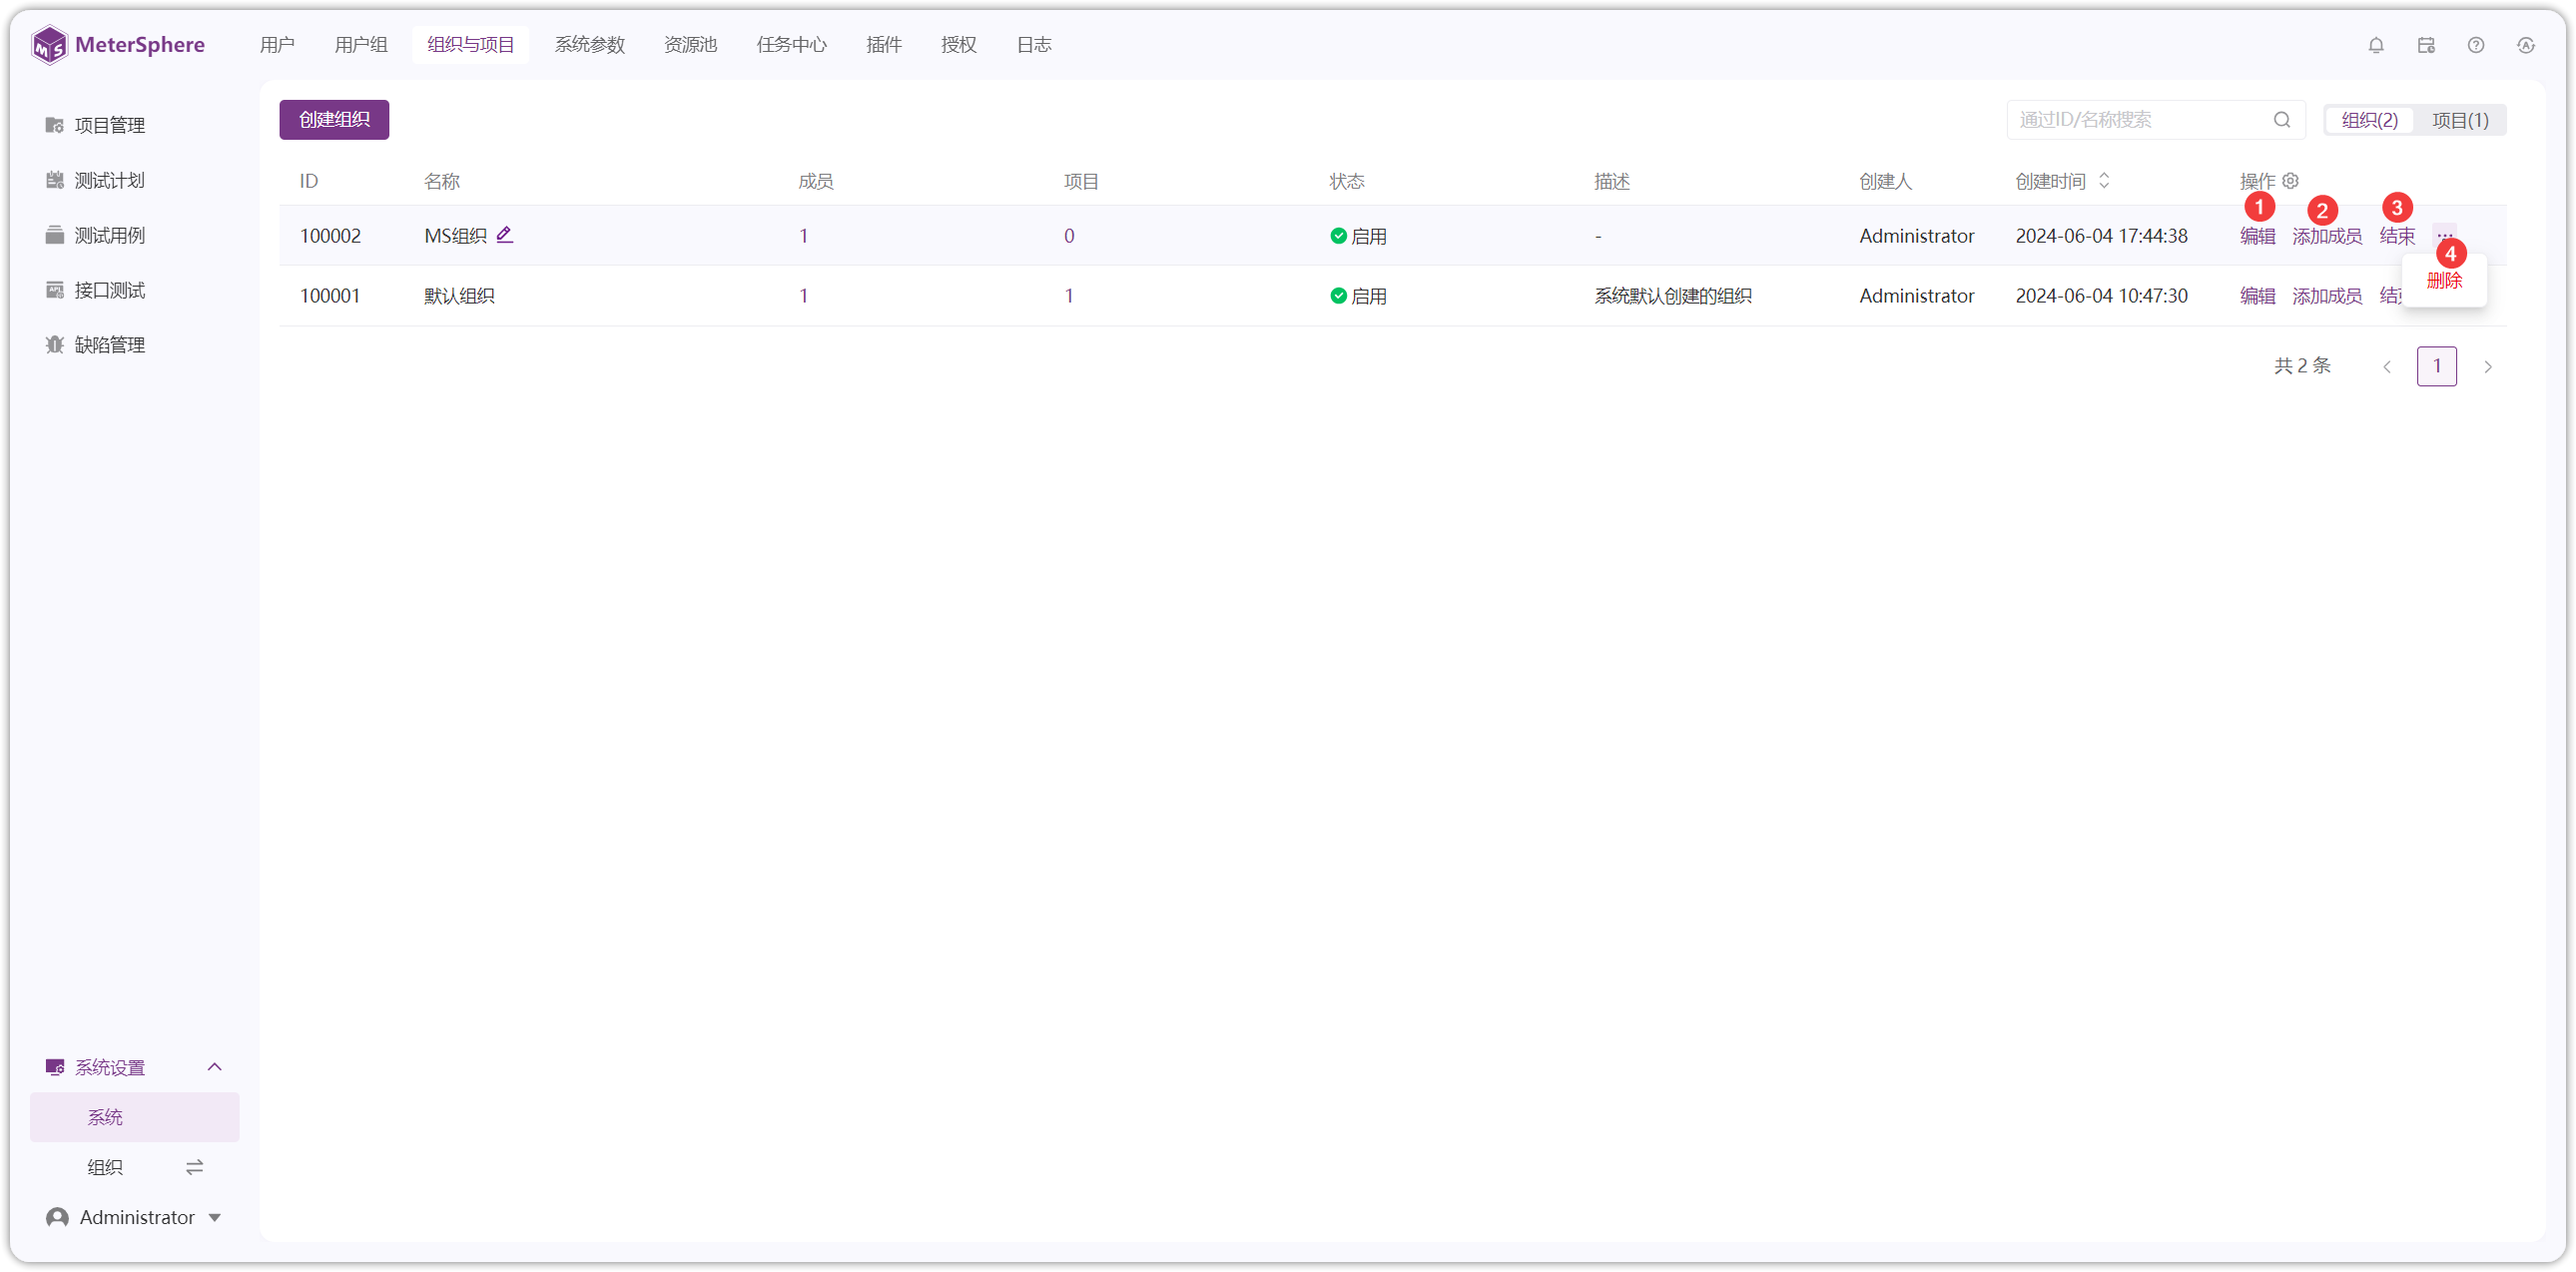Viewport: 2576px width, 1272px height.
Task: Go to 缺陷管理 in the sidebar
Action: (x=95, y=345)
